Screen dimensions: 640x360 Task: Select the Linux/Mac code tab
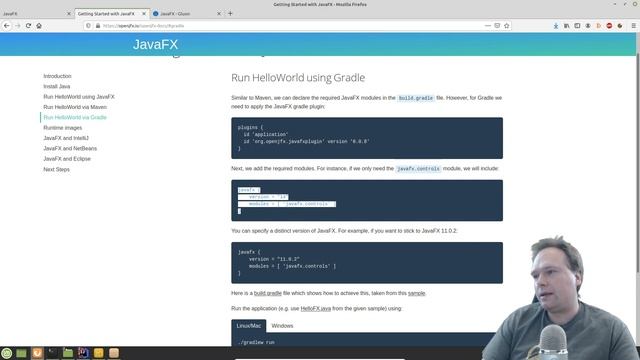coord(249,326)
